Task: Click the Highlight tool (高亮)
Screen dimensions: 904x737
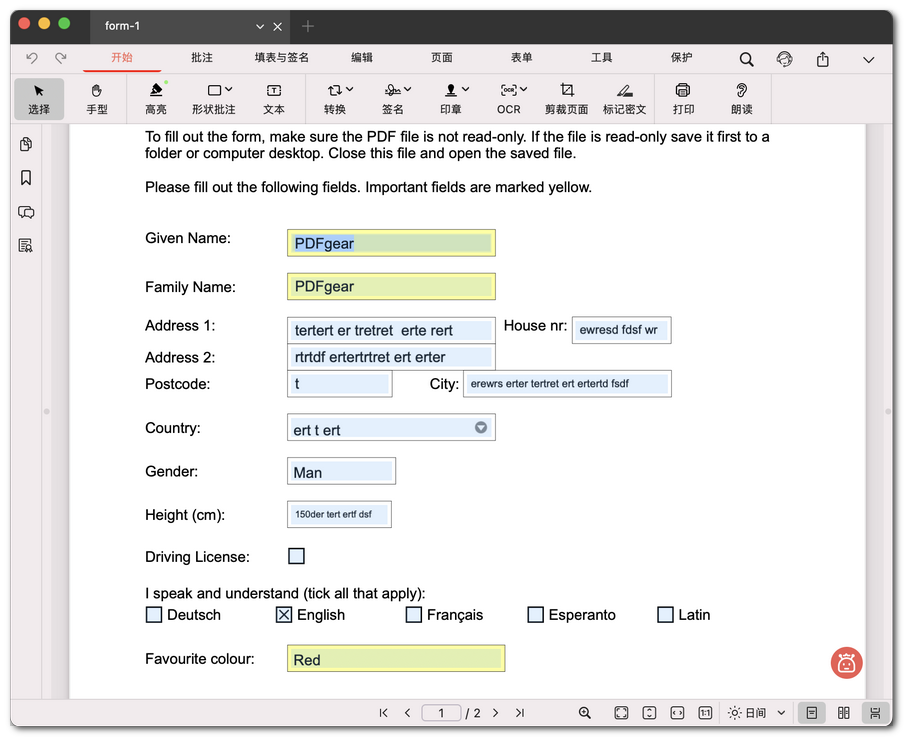Action: click(x=156, y=98)
